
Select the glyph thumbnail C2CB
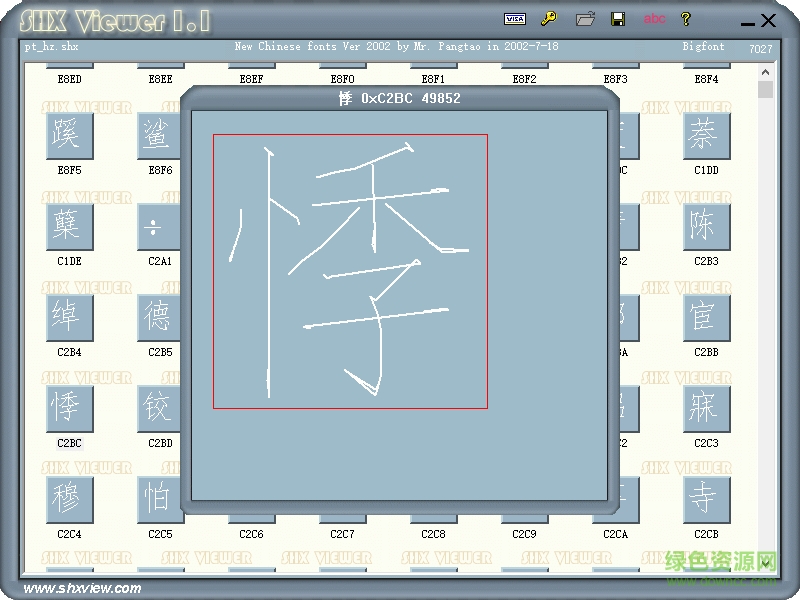click(x=705, y=500)
